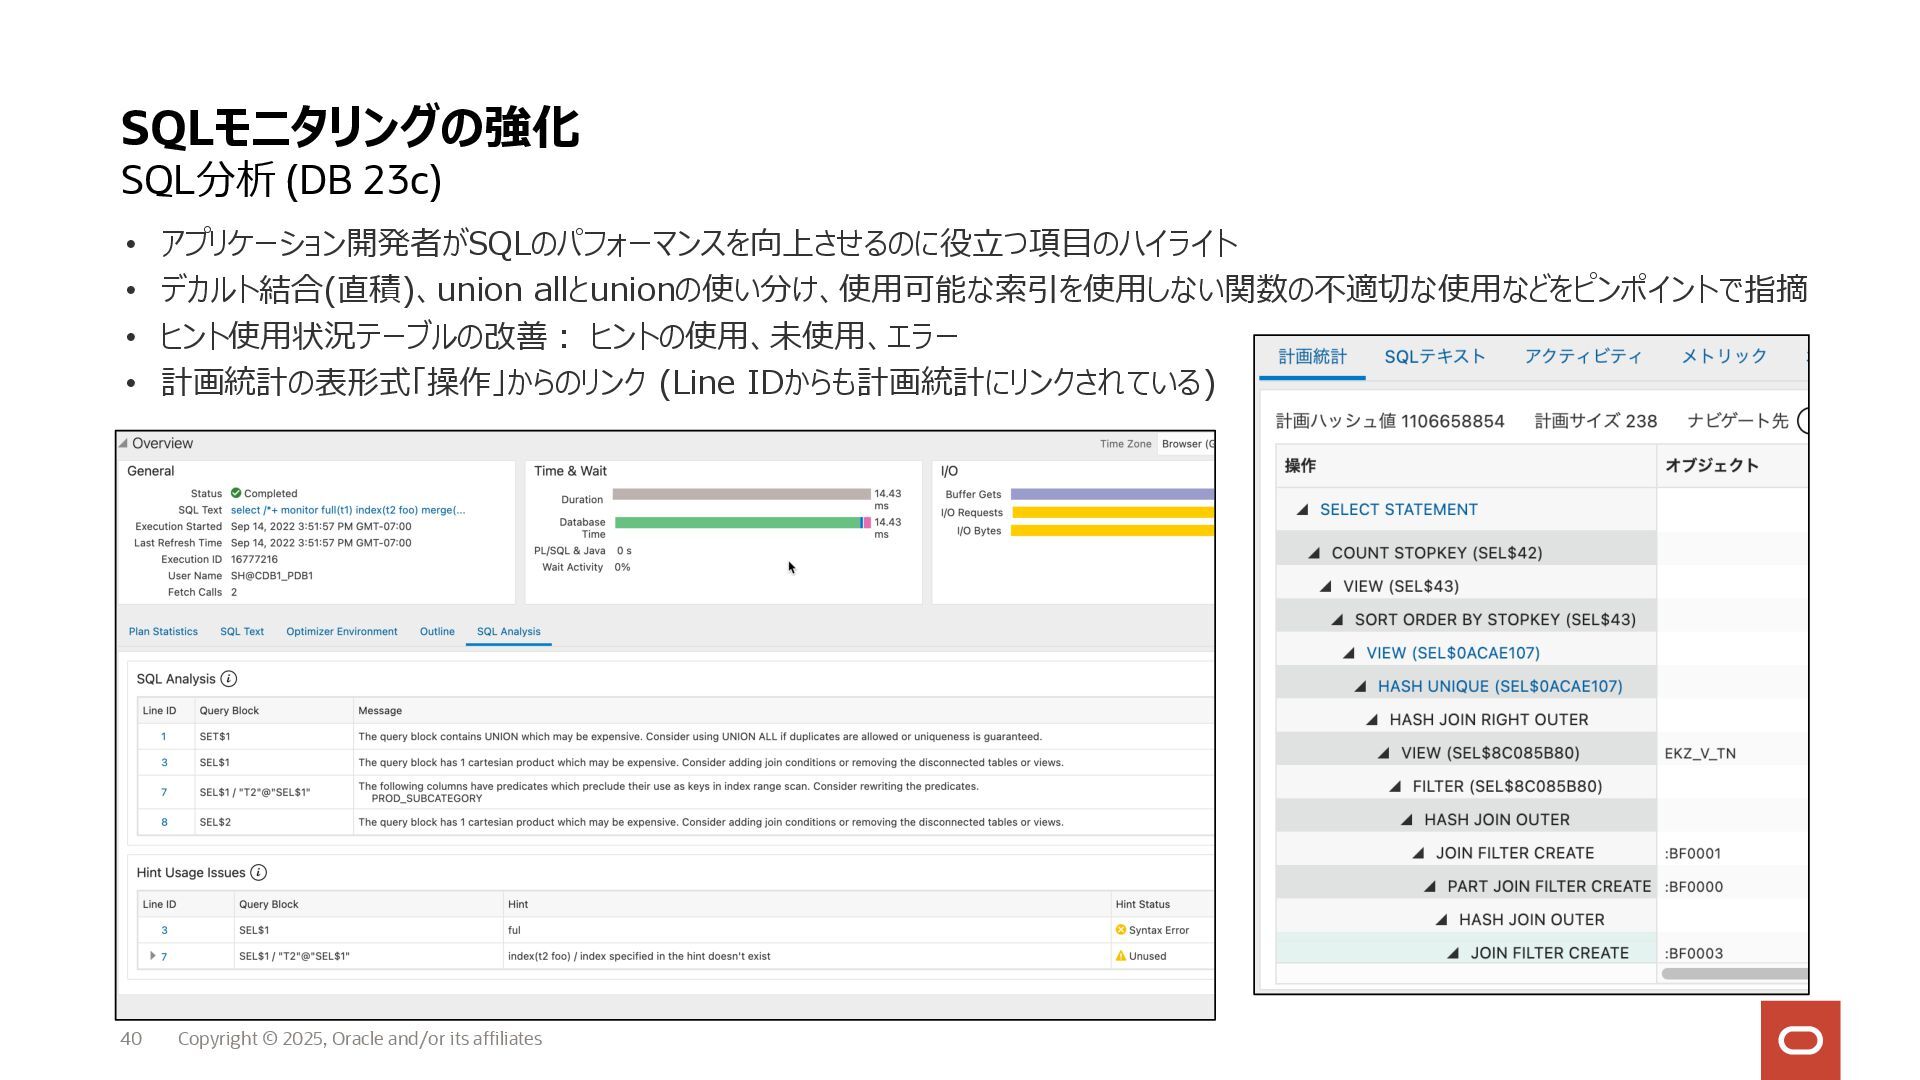This screenshot has height=1080, width=1920.
Task: Open the Plan Statistics tab
Action: coord(163,631)
